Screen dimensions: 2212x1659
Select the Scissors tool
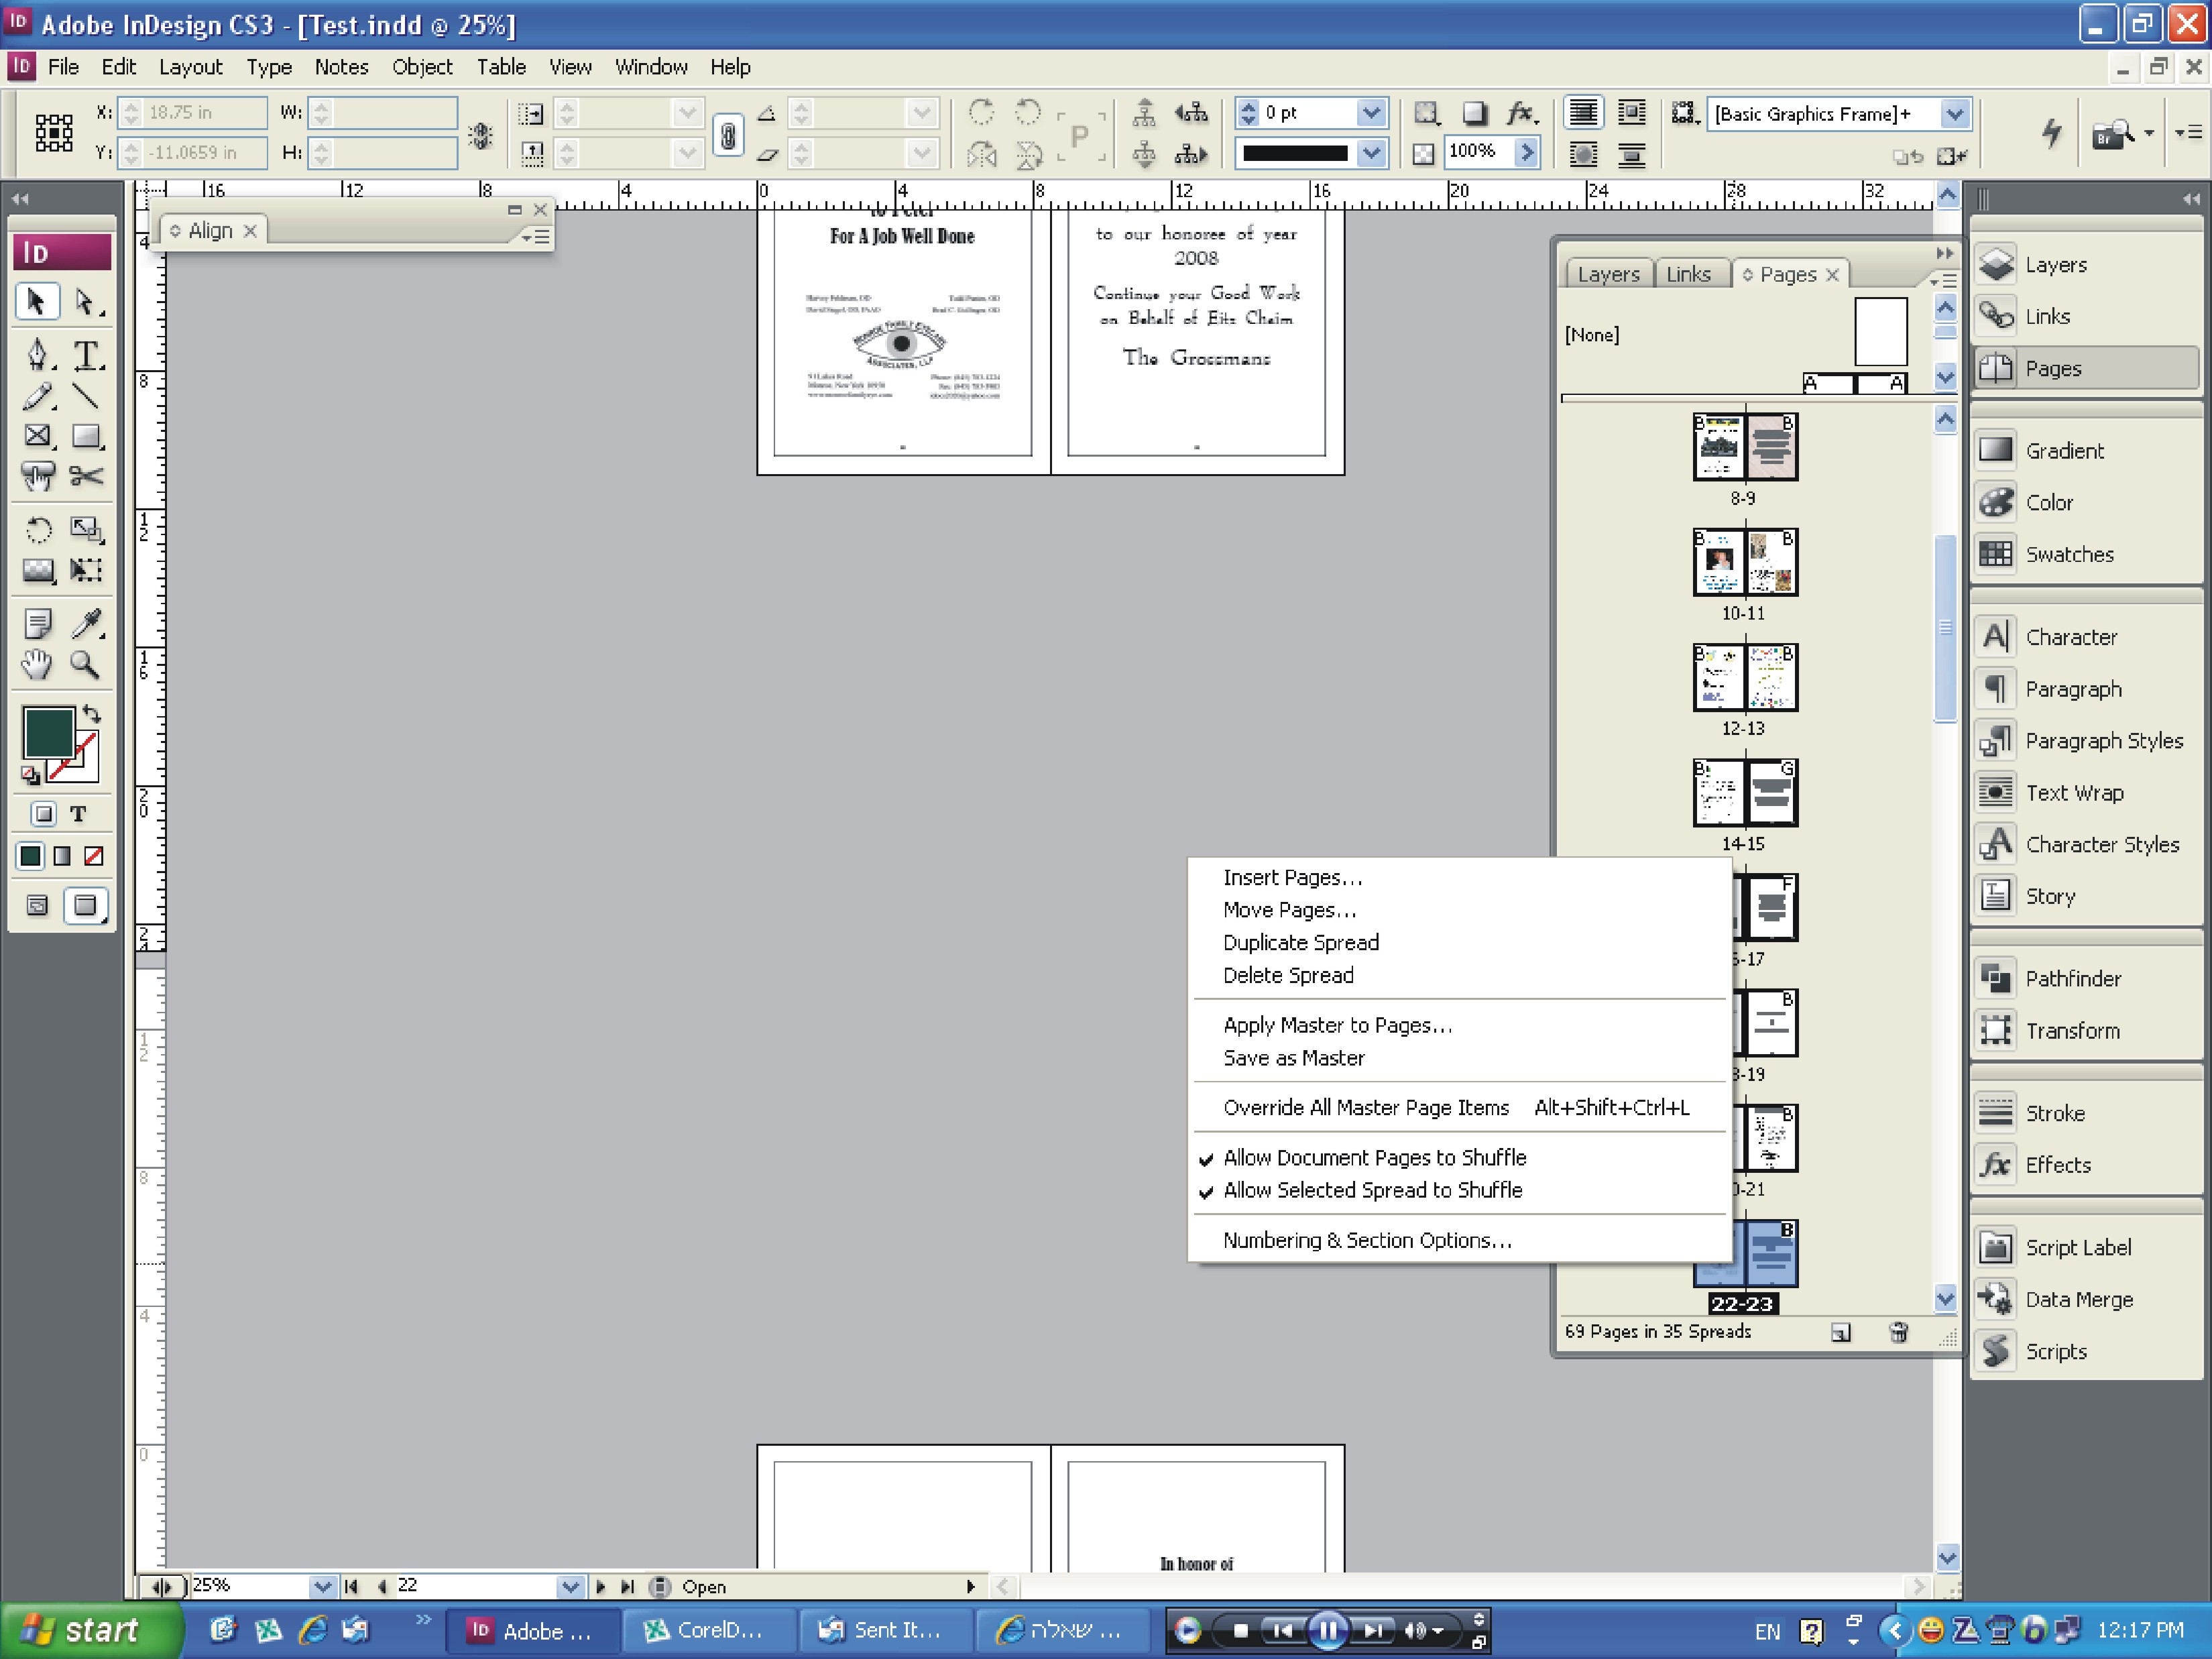click(x=86, y=476)
